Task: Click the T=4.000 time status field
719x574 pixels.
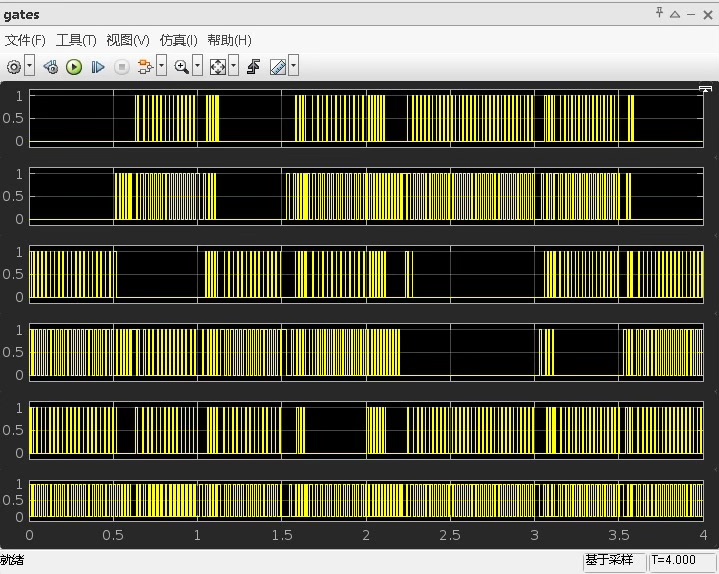Action: (682, 560)
